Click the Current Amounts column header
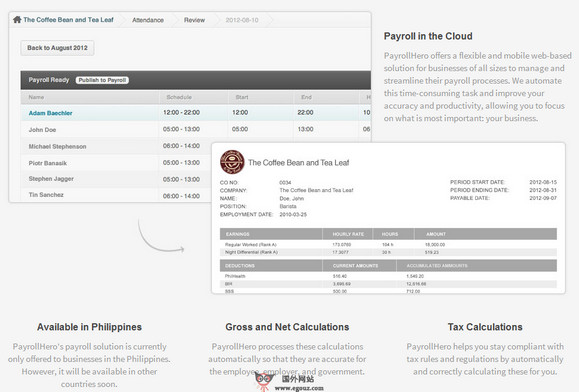579x392 pixels. (x=355, y=266)
